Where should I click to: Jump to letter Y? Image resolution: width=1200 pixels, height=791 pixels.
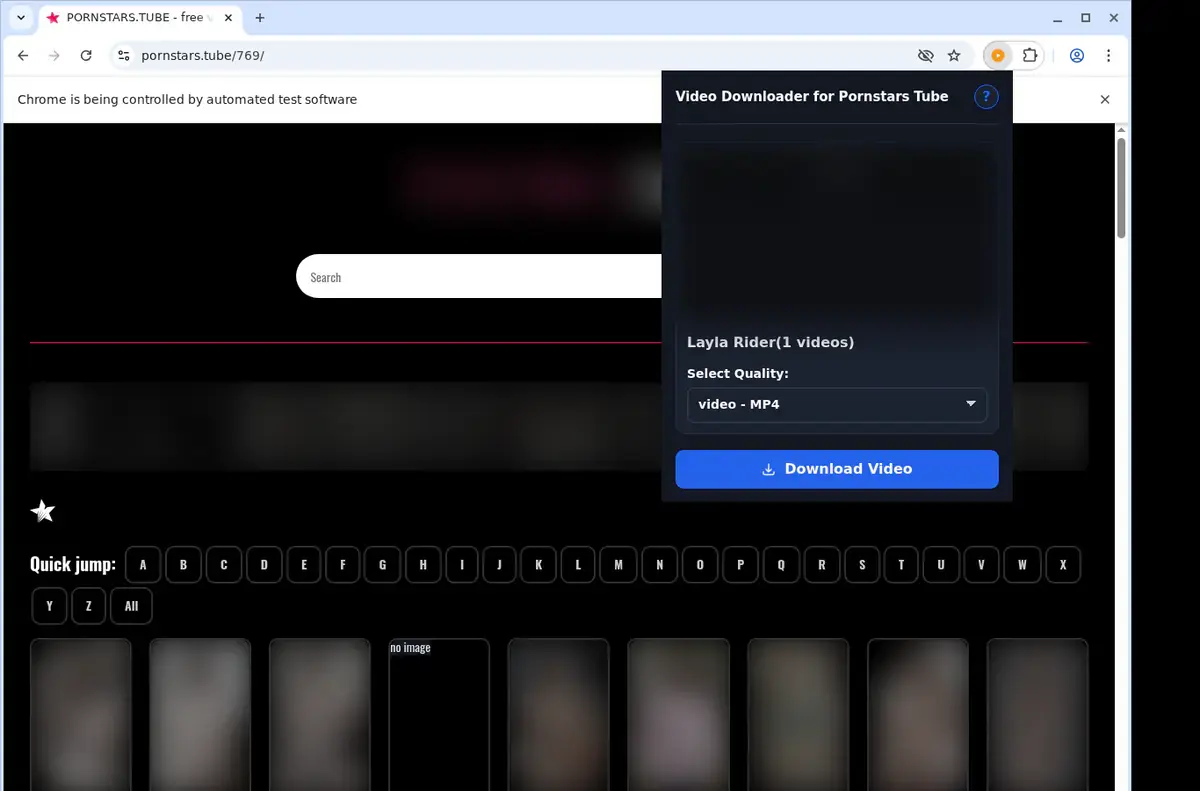click(49, 606)
